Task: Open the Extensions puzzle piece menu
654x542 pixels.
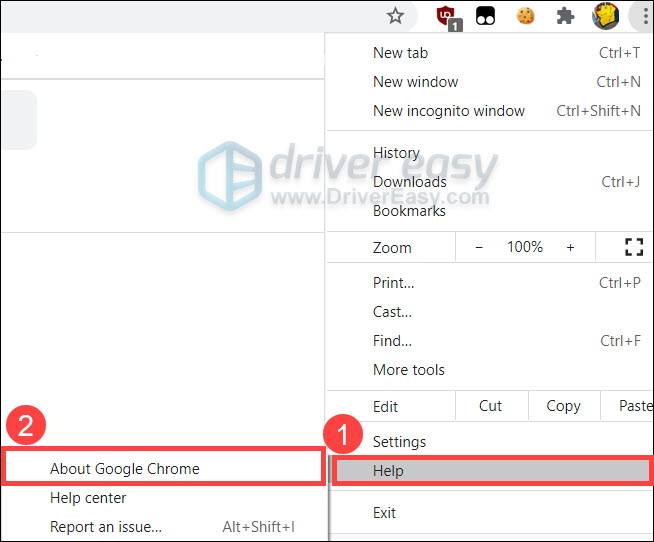Action: (565, 16)
